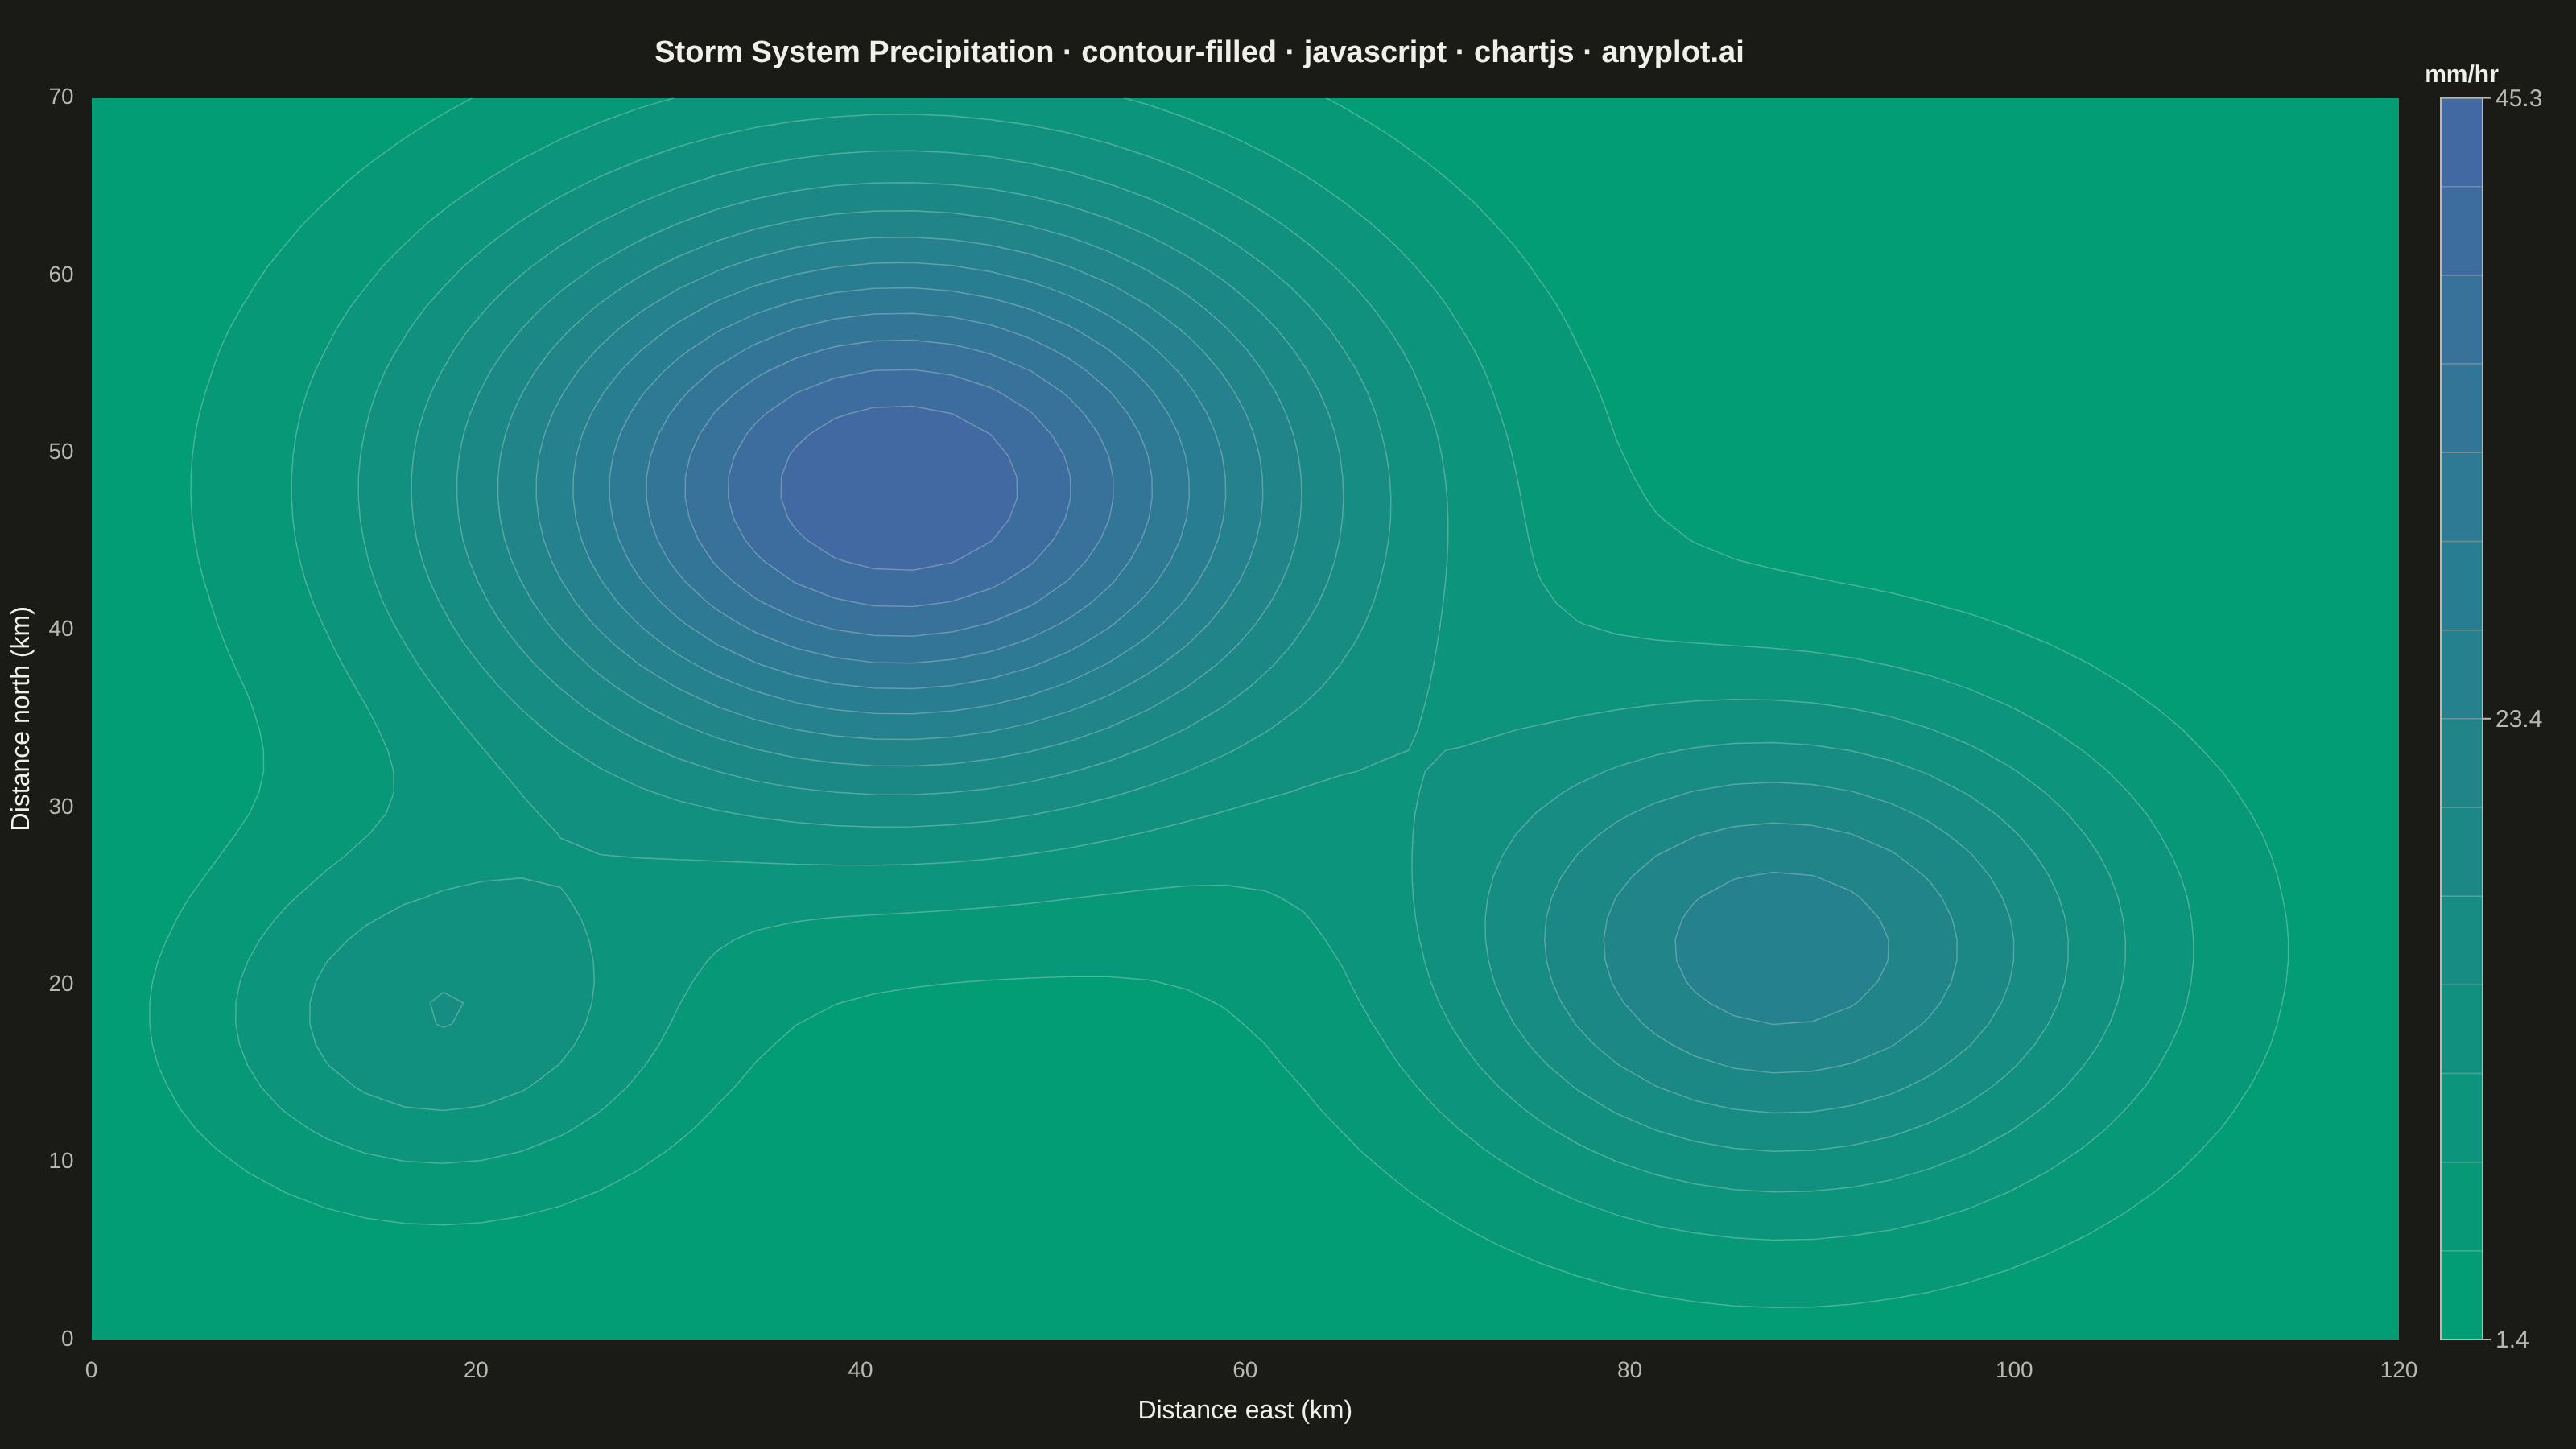Image resolution: width=2576 pixels, height=1449 pixels.
Task: Click the tiny contour polygon in the southwest cell
Action: point(446,1010)
